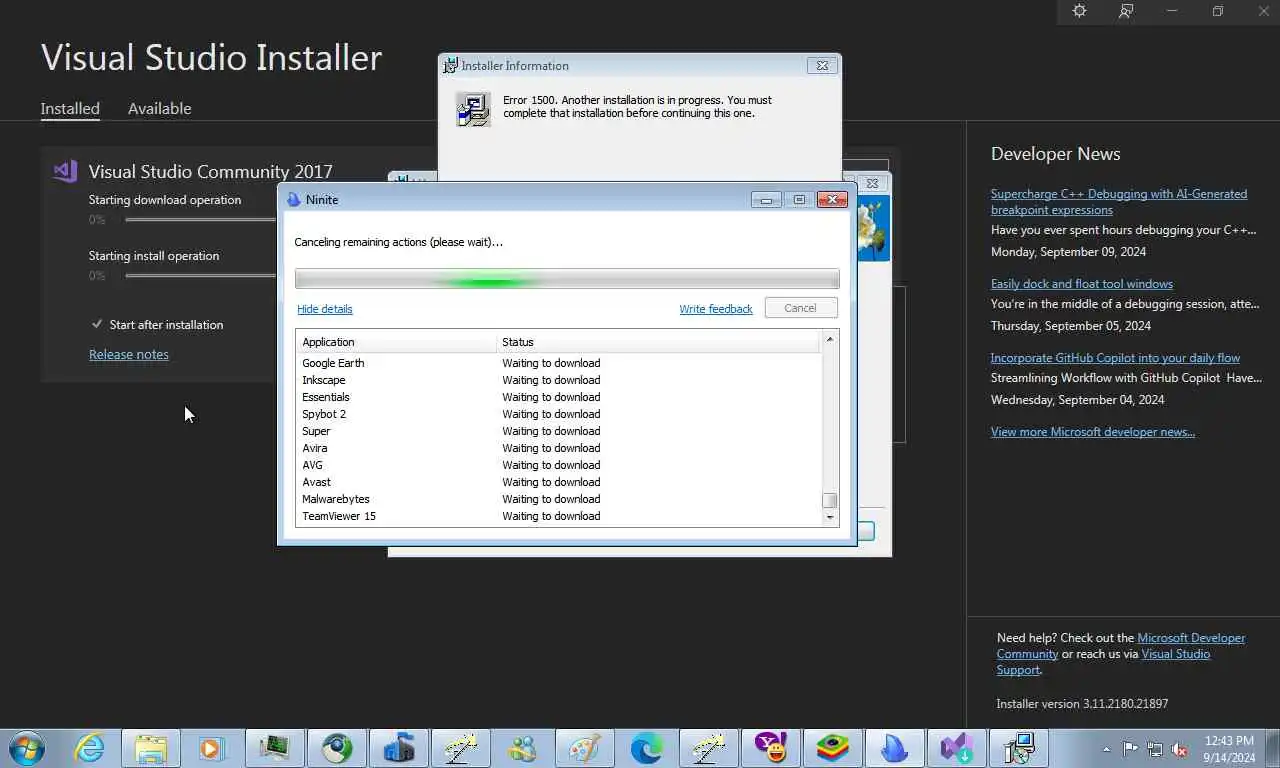Open Microsoft Edge in the taskbar
Image resolution: width=1280 pixels, height=768 pixels.
point(647,748)
